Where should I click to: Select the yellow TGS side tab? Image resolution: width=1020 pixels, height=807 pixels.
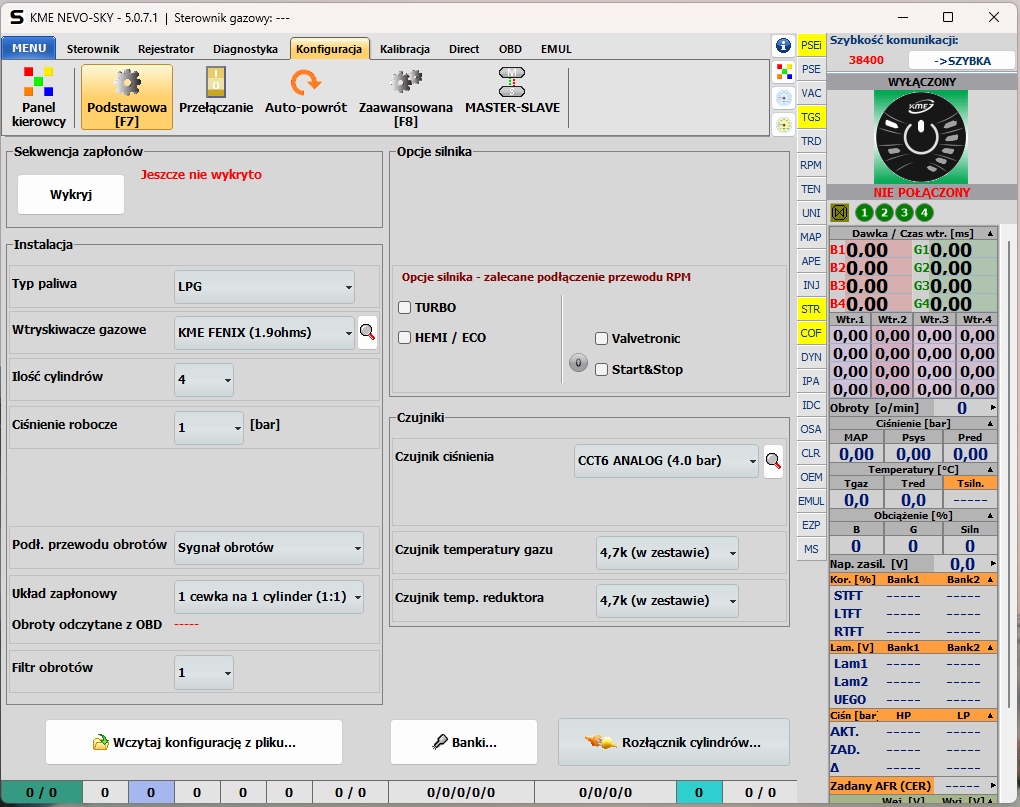811,117
